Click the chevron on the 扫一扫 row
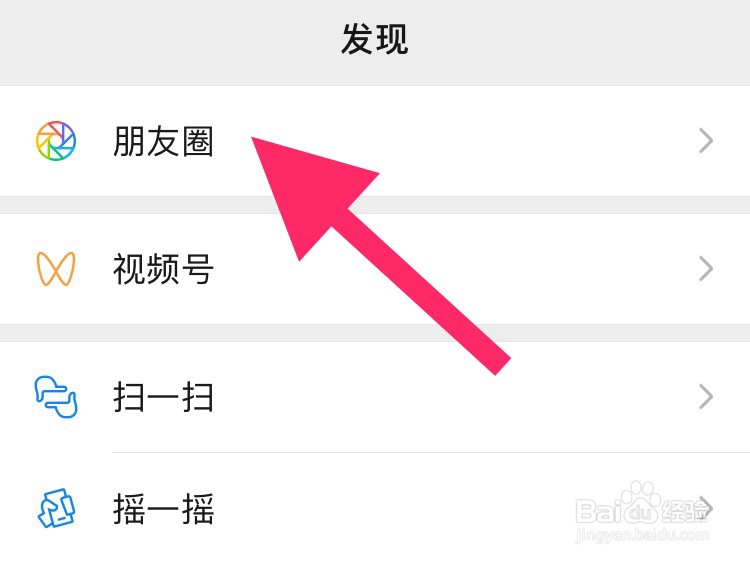 click(x=706, y=397)
